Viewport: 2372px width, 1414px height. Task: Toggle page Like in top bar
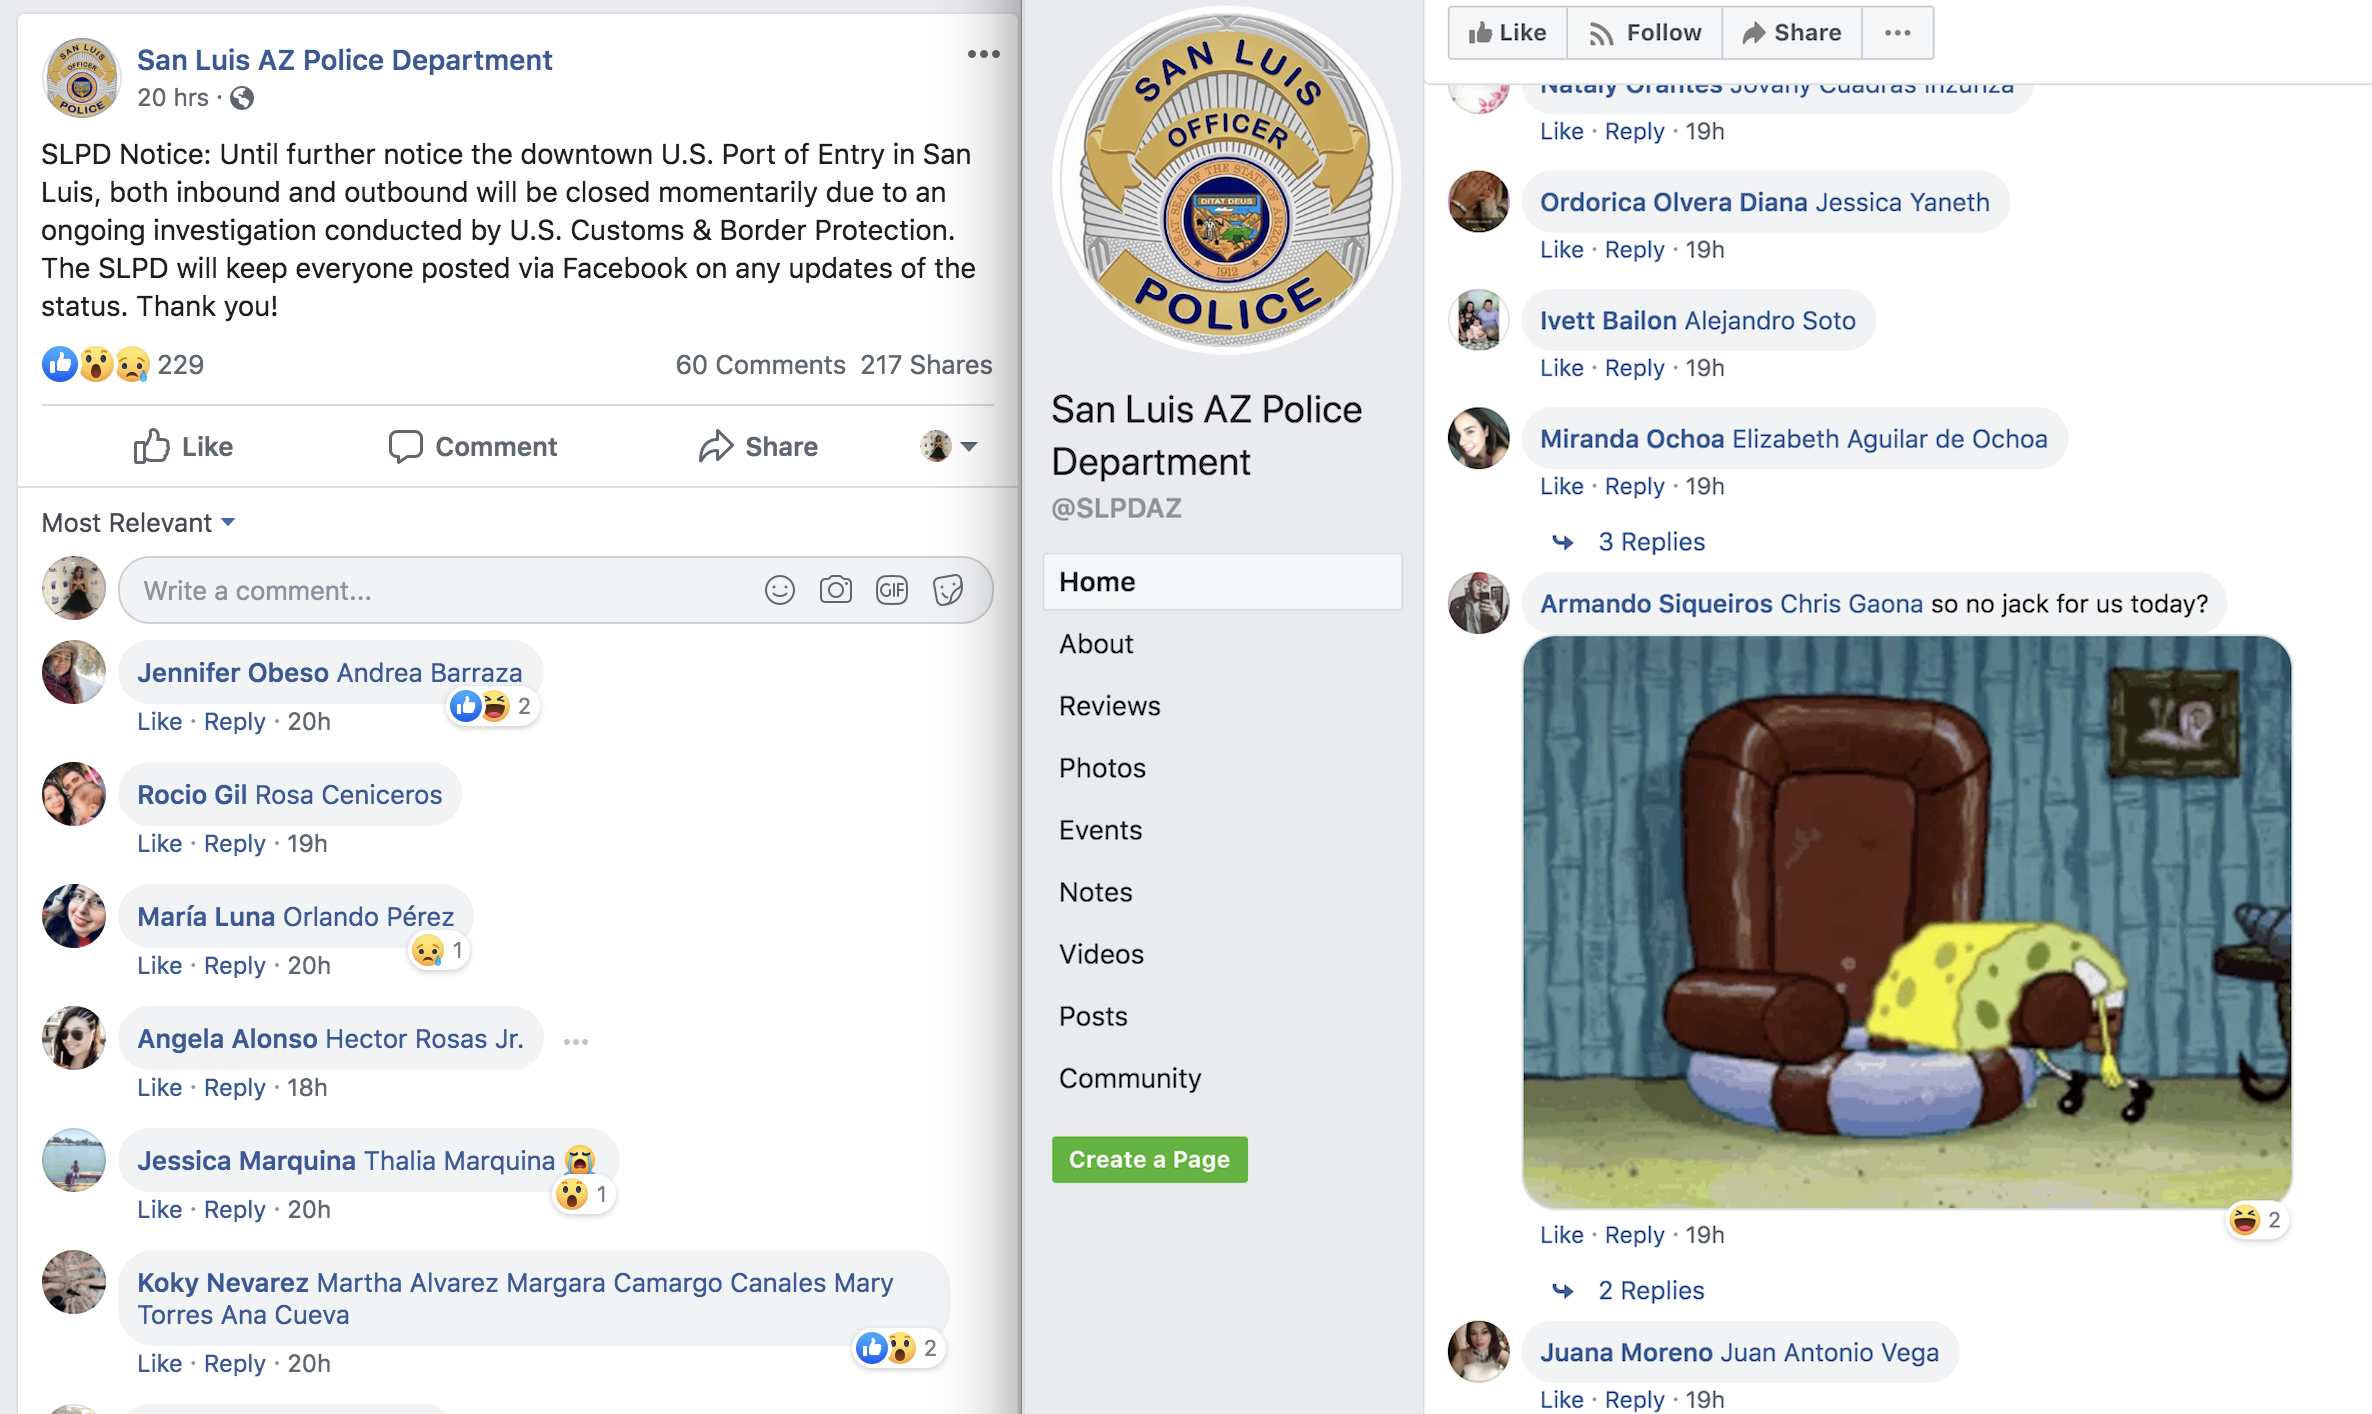1507,33
